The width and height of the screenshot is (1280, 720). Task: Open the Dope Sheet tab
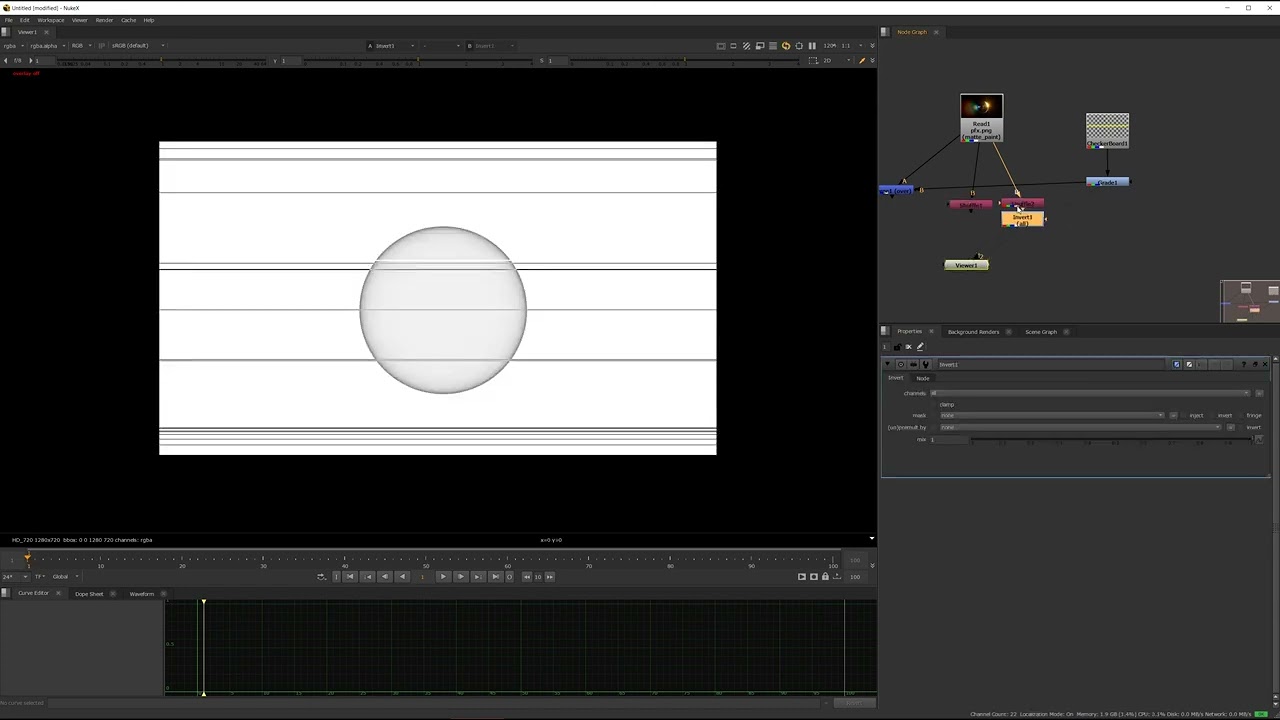coord(89,594)
